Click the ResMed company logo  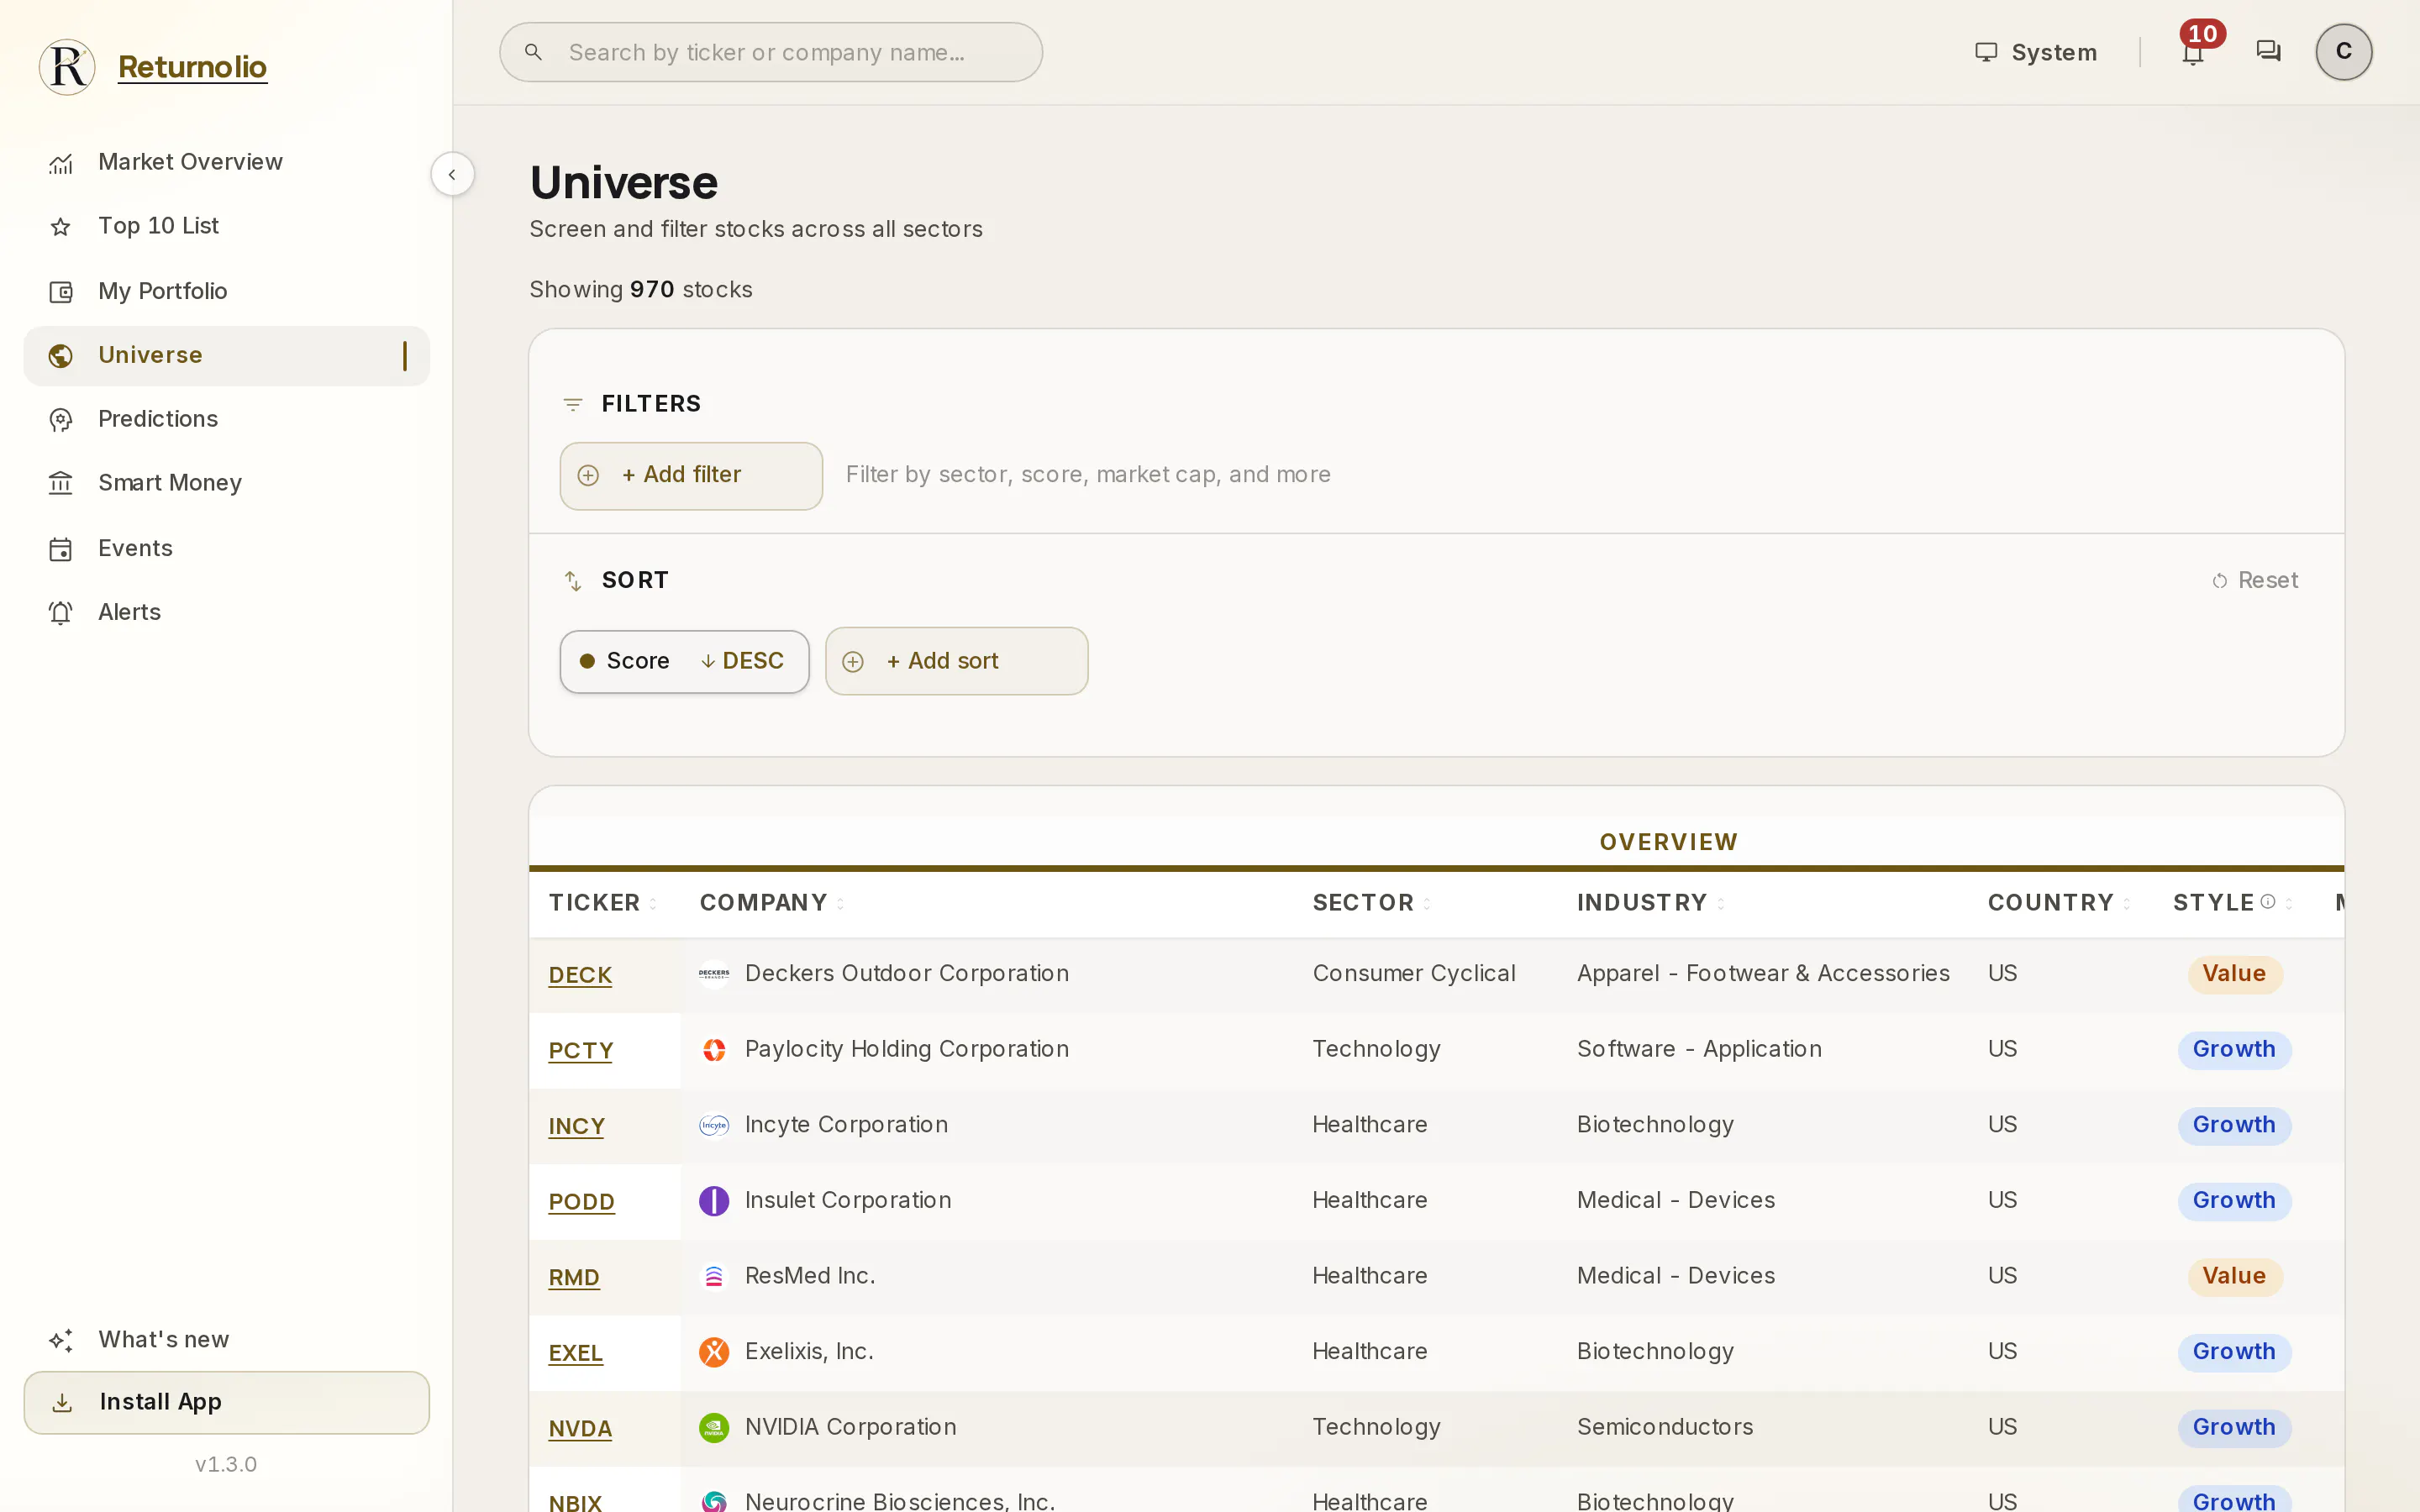coord(714,1276)
